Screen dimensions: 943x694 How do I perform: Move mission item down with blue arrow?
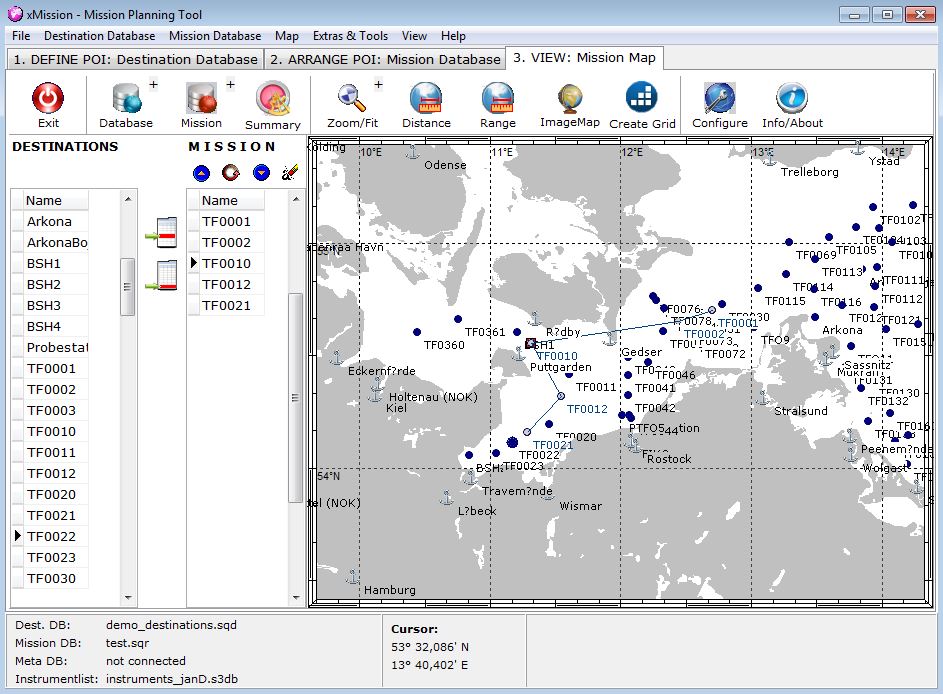click(x=262, y=173)
